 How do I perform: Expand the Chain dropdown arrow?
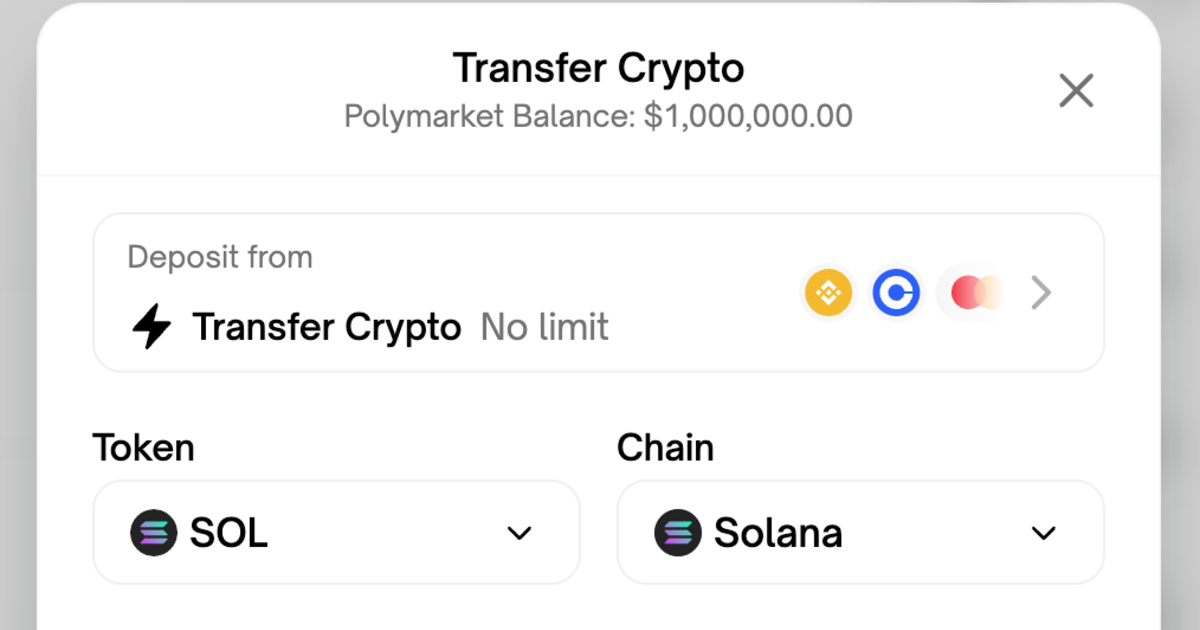(x=1043, y=533)
